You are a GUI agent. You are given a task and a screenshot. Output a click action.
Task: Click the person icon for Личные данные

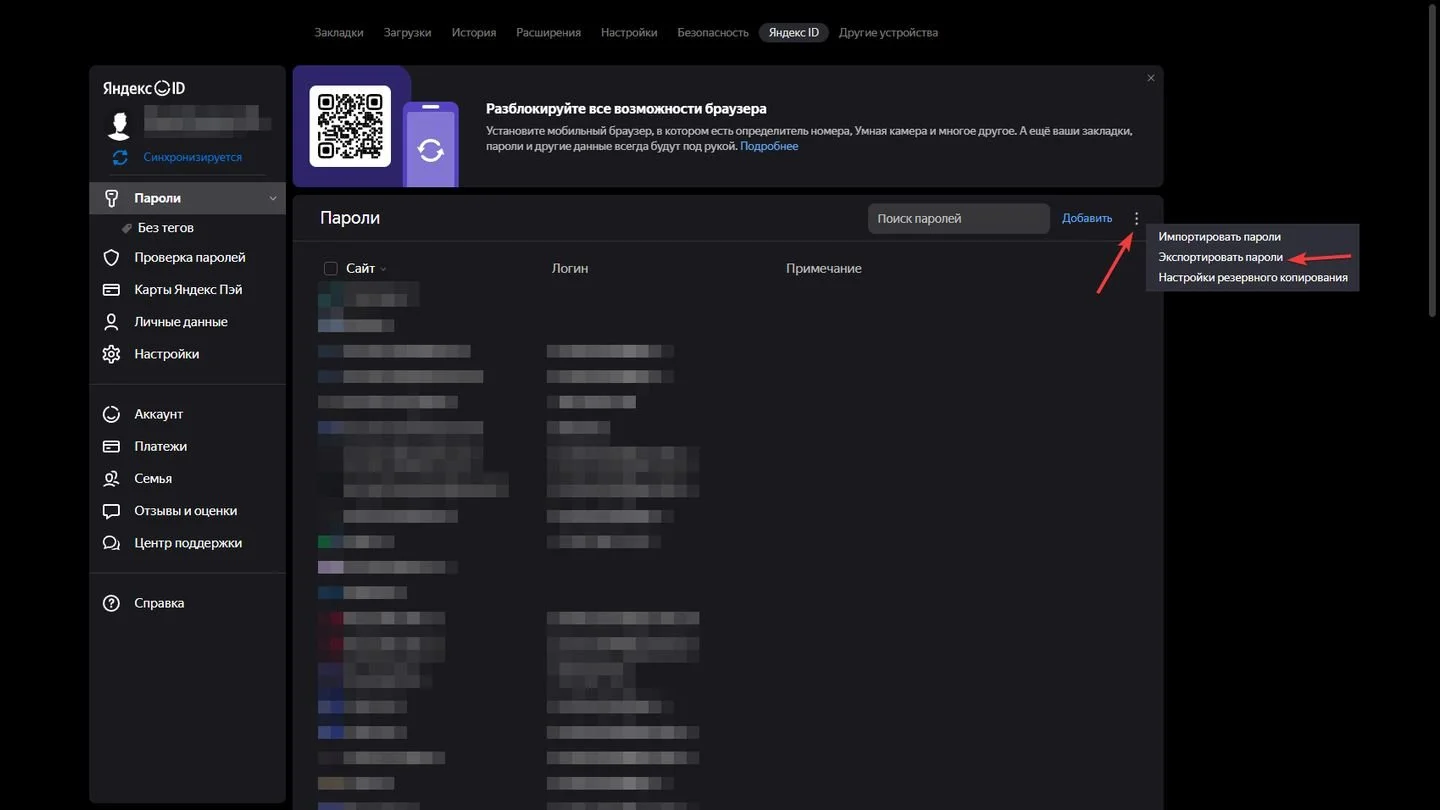pyautogui.click(x=112, y=322)
